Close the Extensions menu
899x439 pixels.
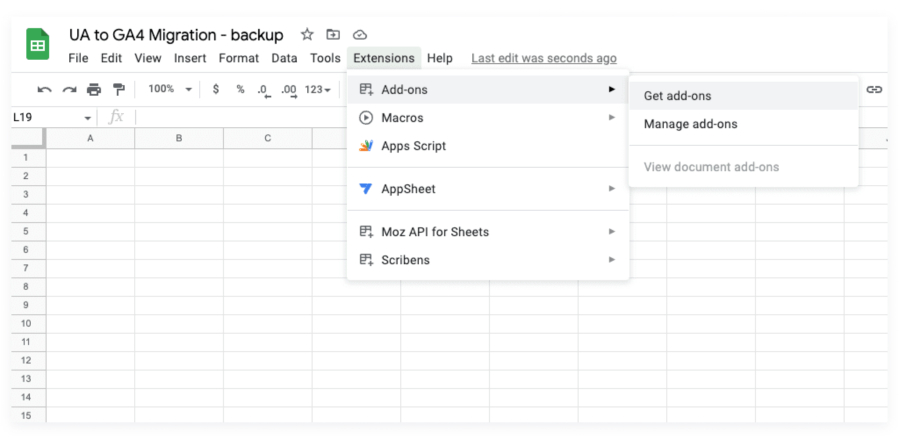coord(384,58)
